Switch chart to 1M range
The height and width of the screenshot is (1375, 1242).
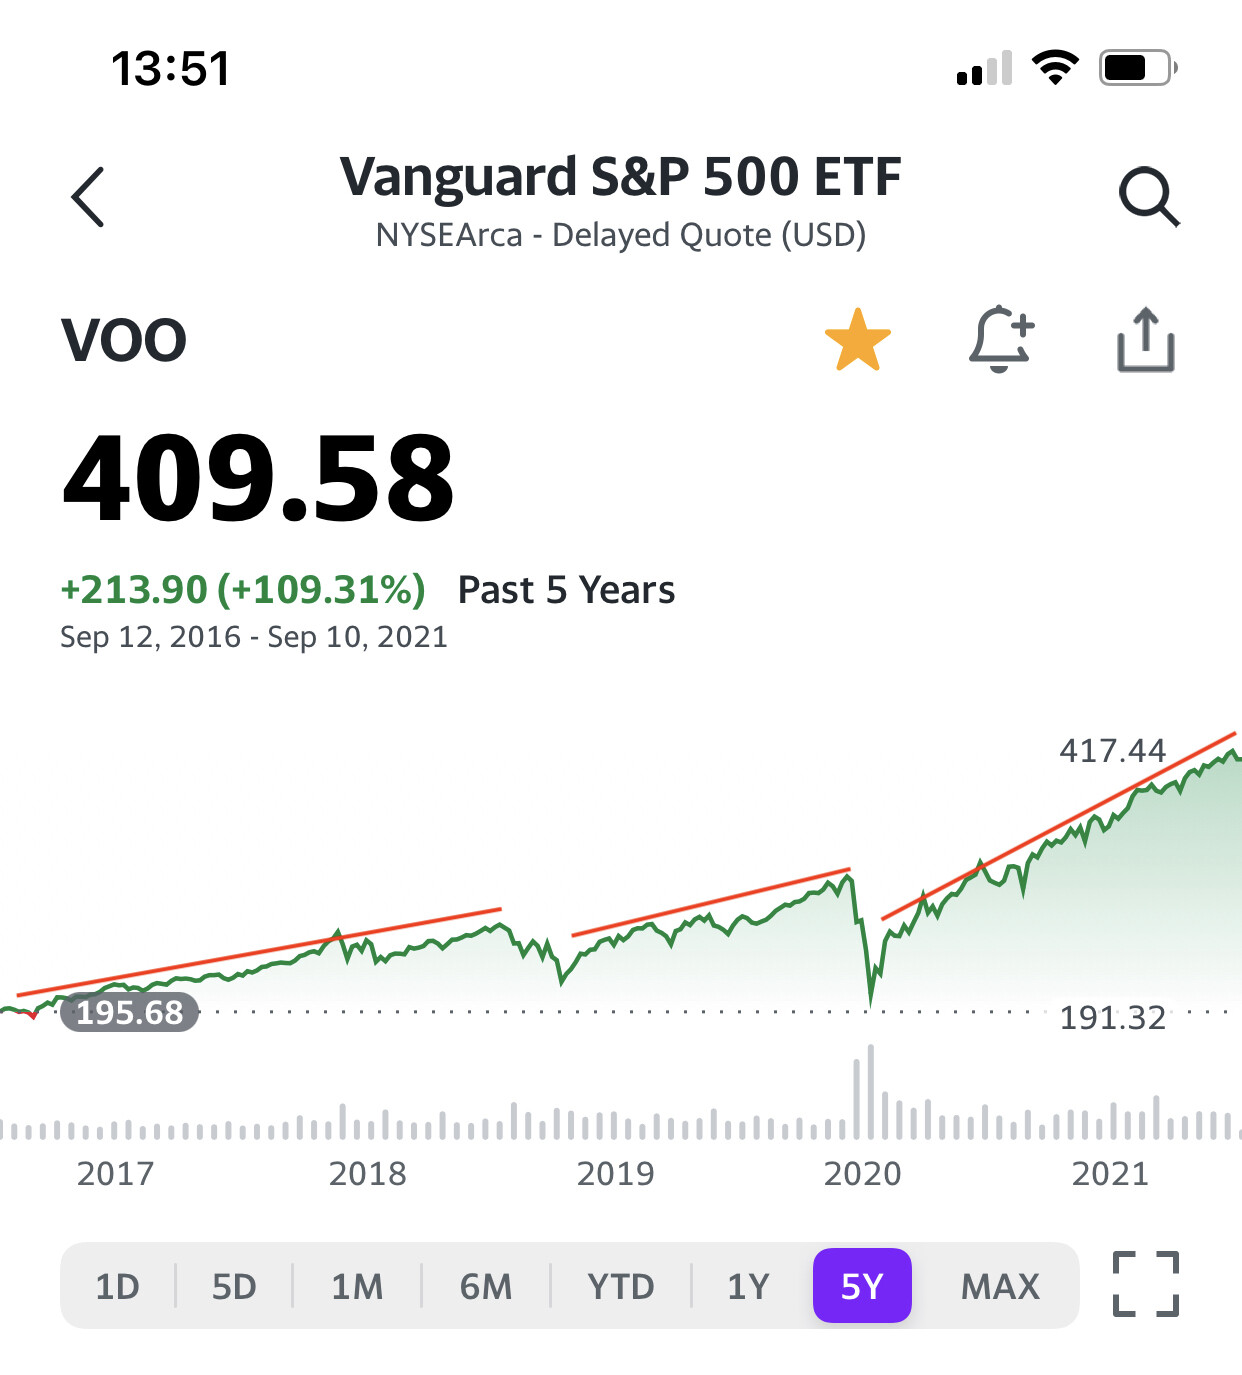357,1286
